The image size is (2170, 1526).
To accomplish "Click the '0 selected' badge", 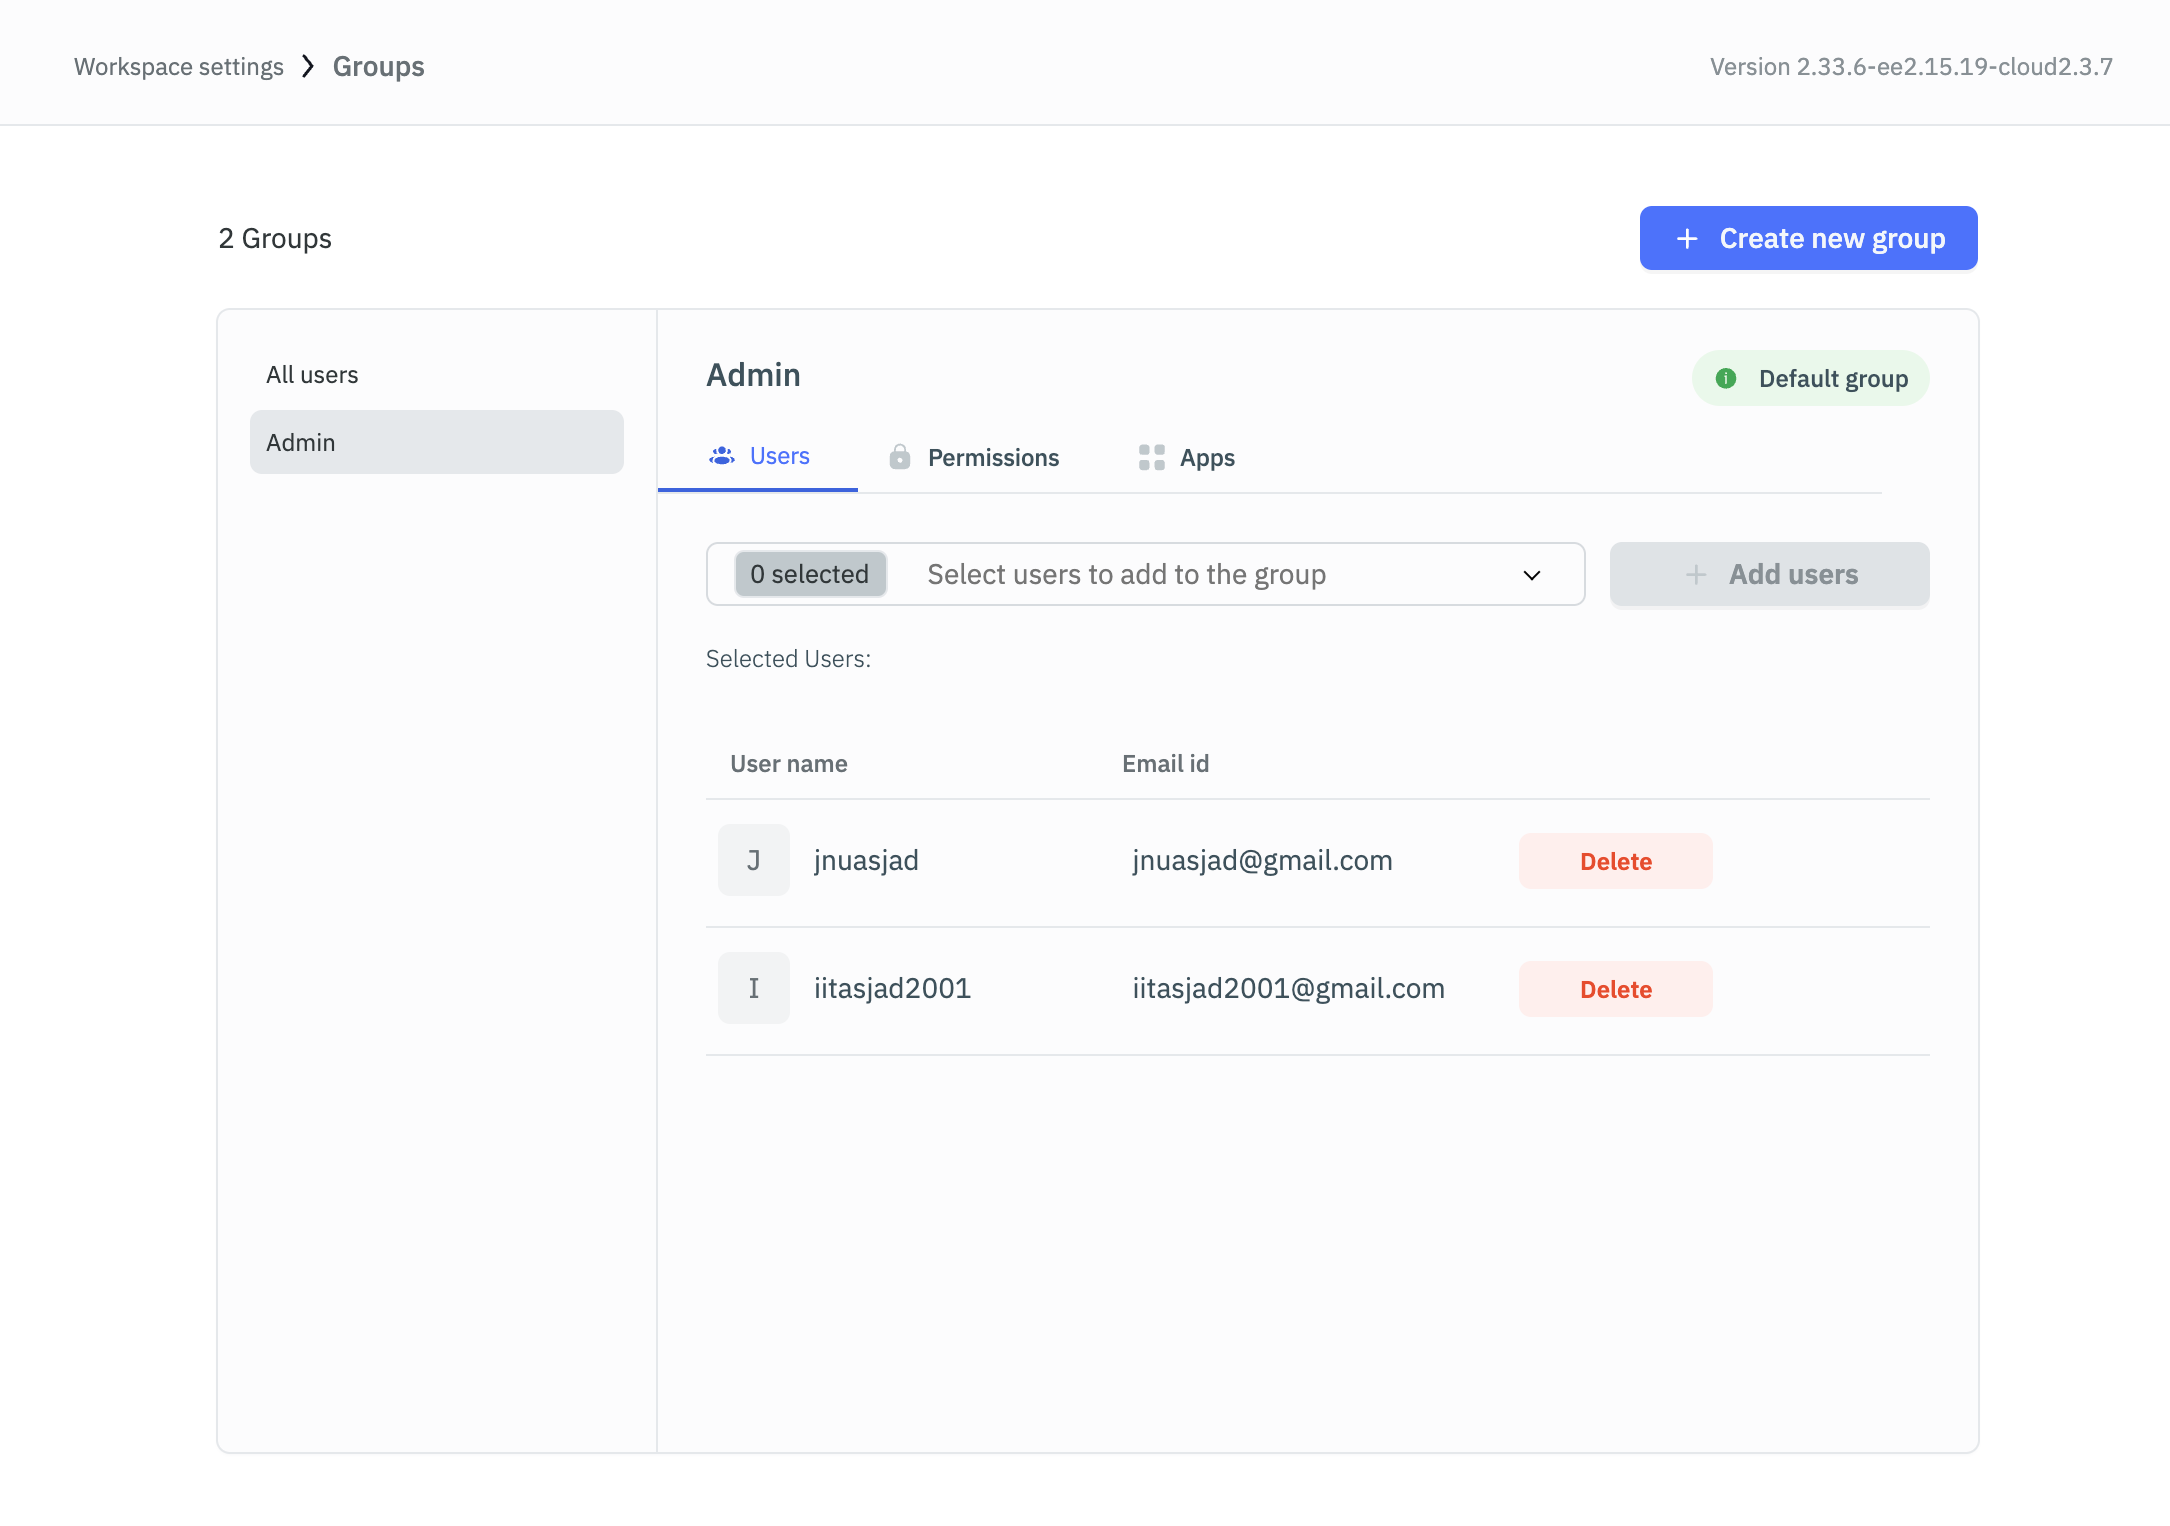I will pos(810,575).
